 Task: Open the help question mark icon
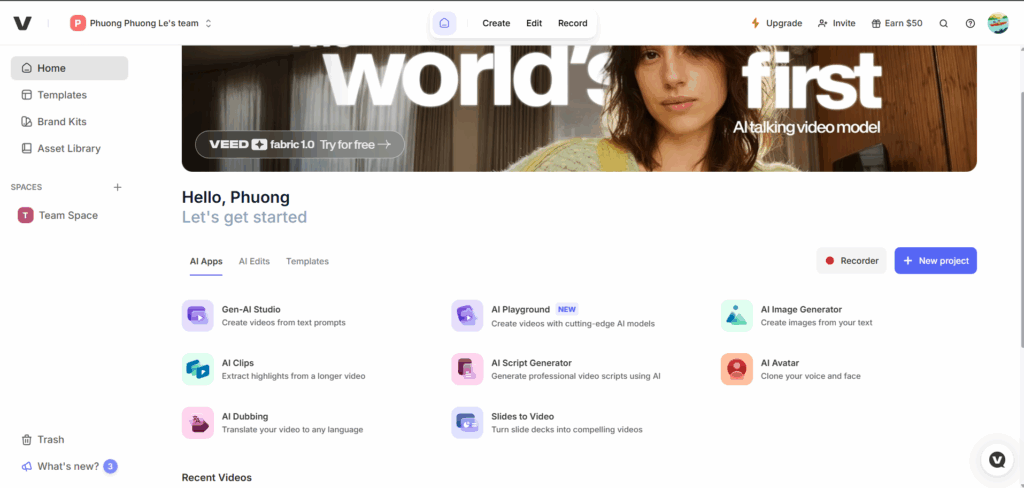click(x=970, y=23)
